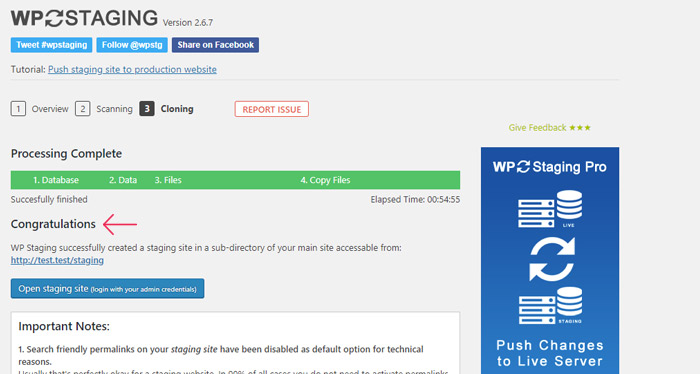700x374 pixels.
Task: Click the Tweet #wpstaging button
Action: tap(51, 45)
